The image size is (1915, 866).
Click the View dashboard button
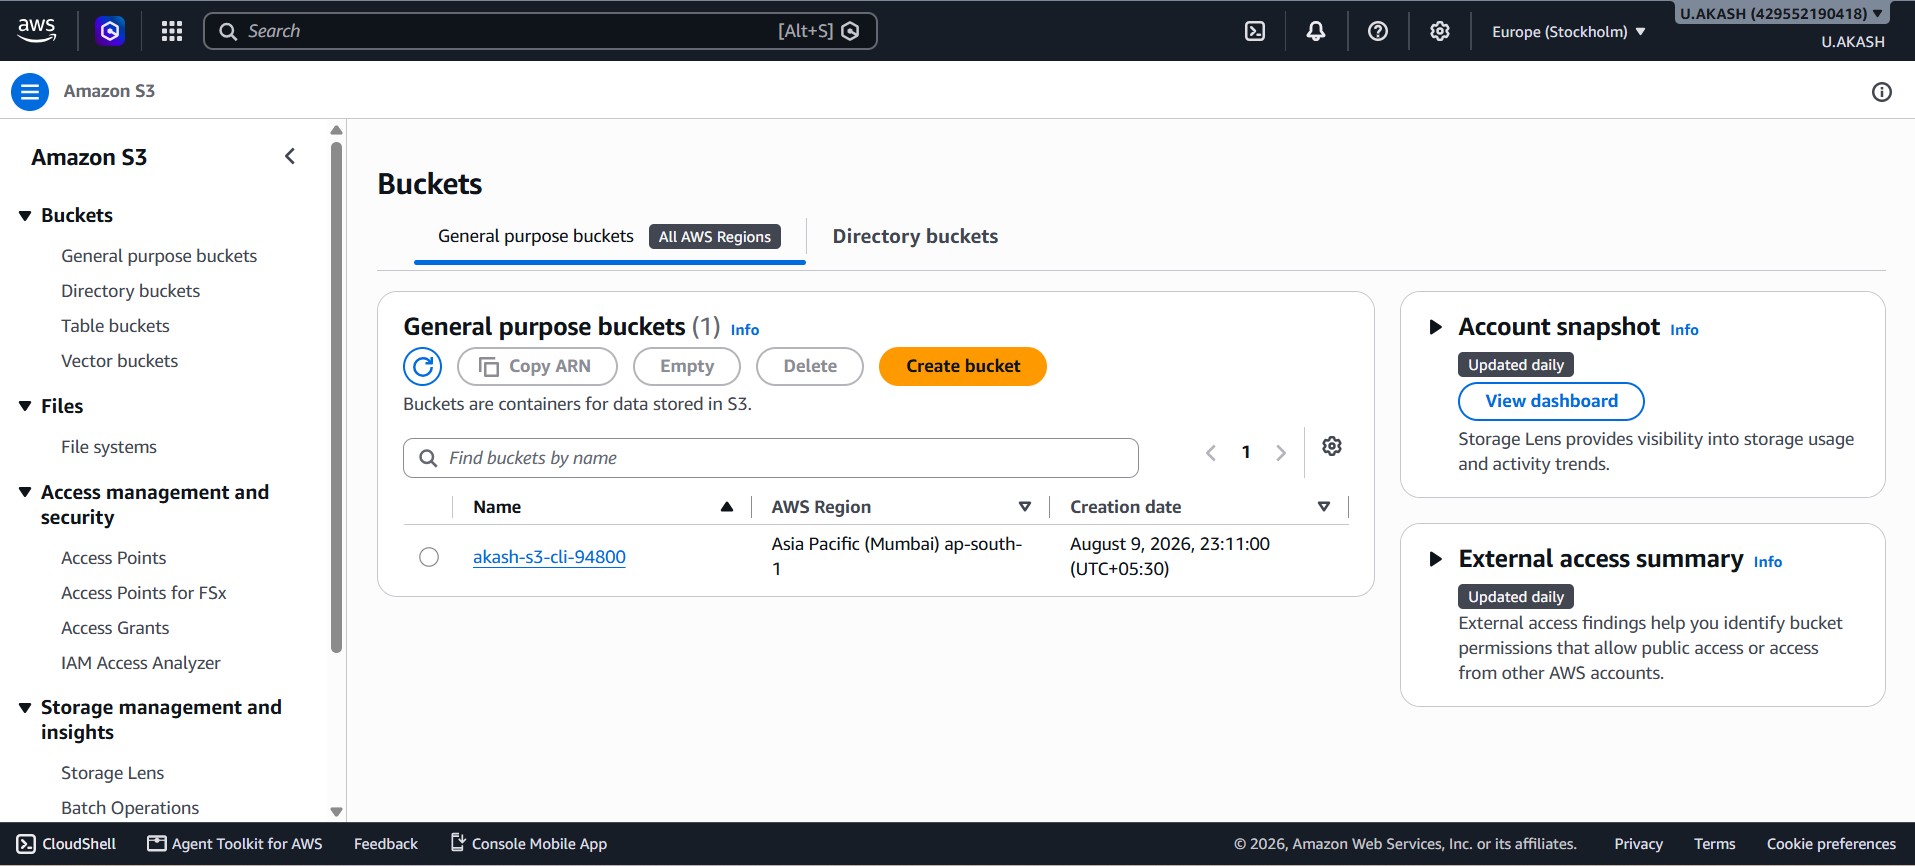point(1551,401)
